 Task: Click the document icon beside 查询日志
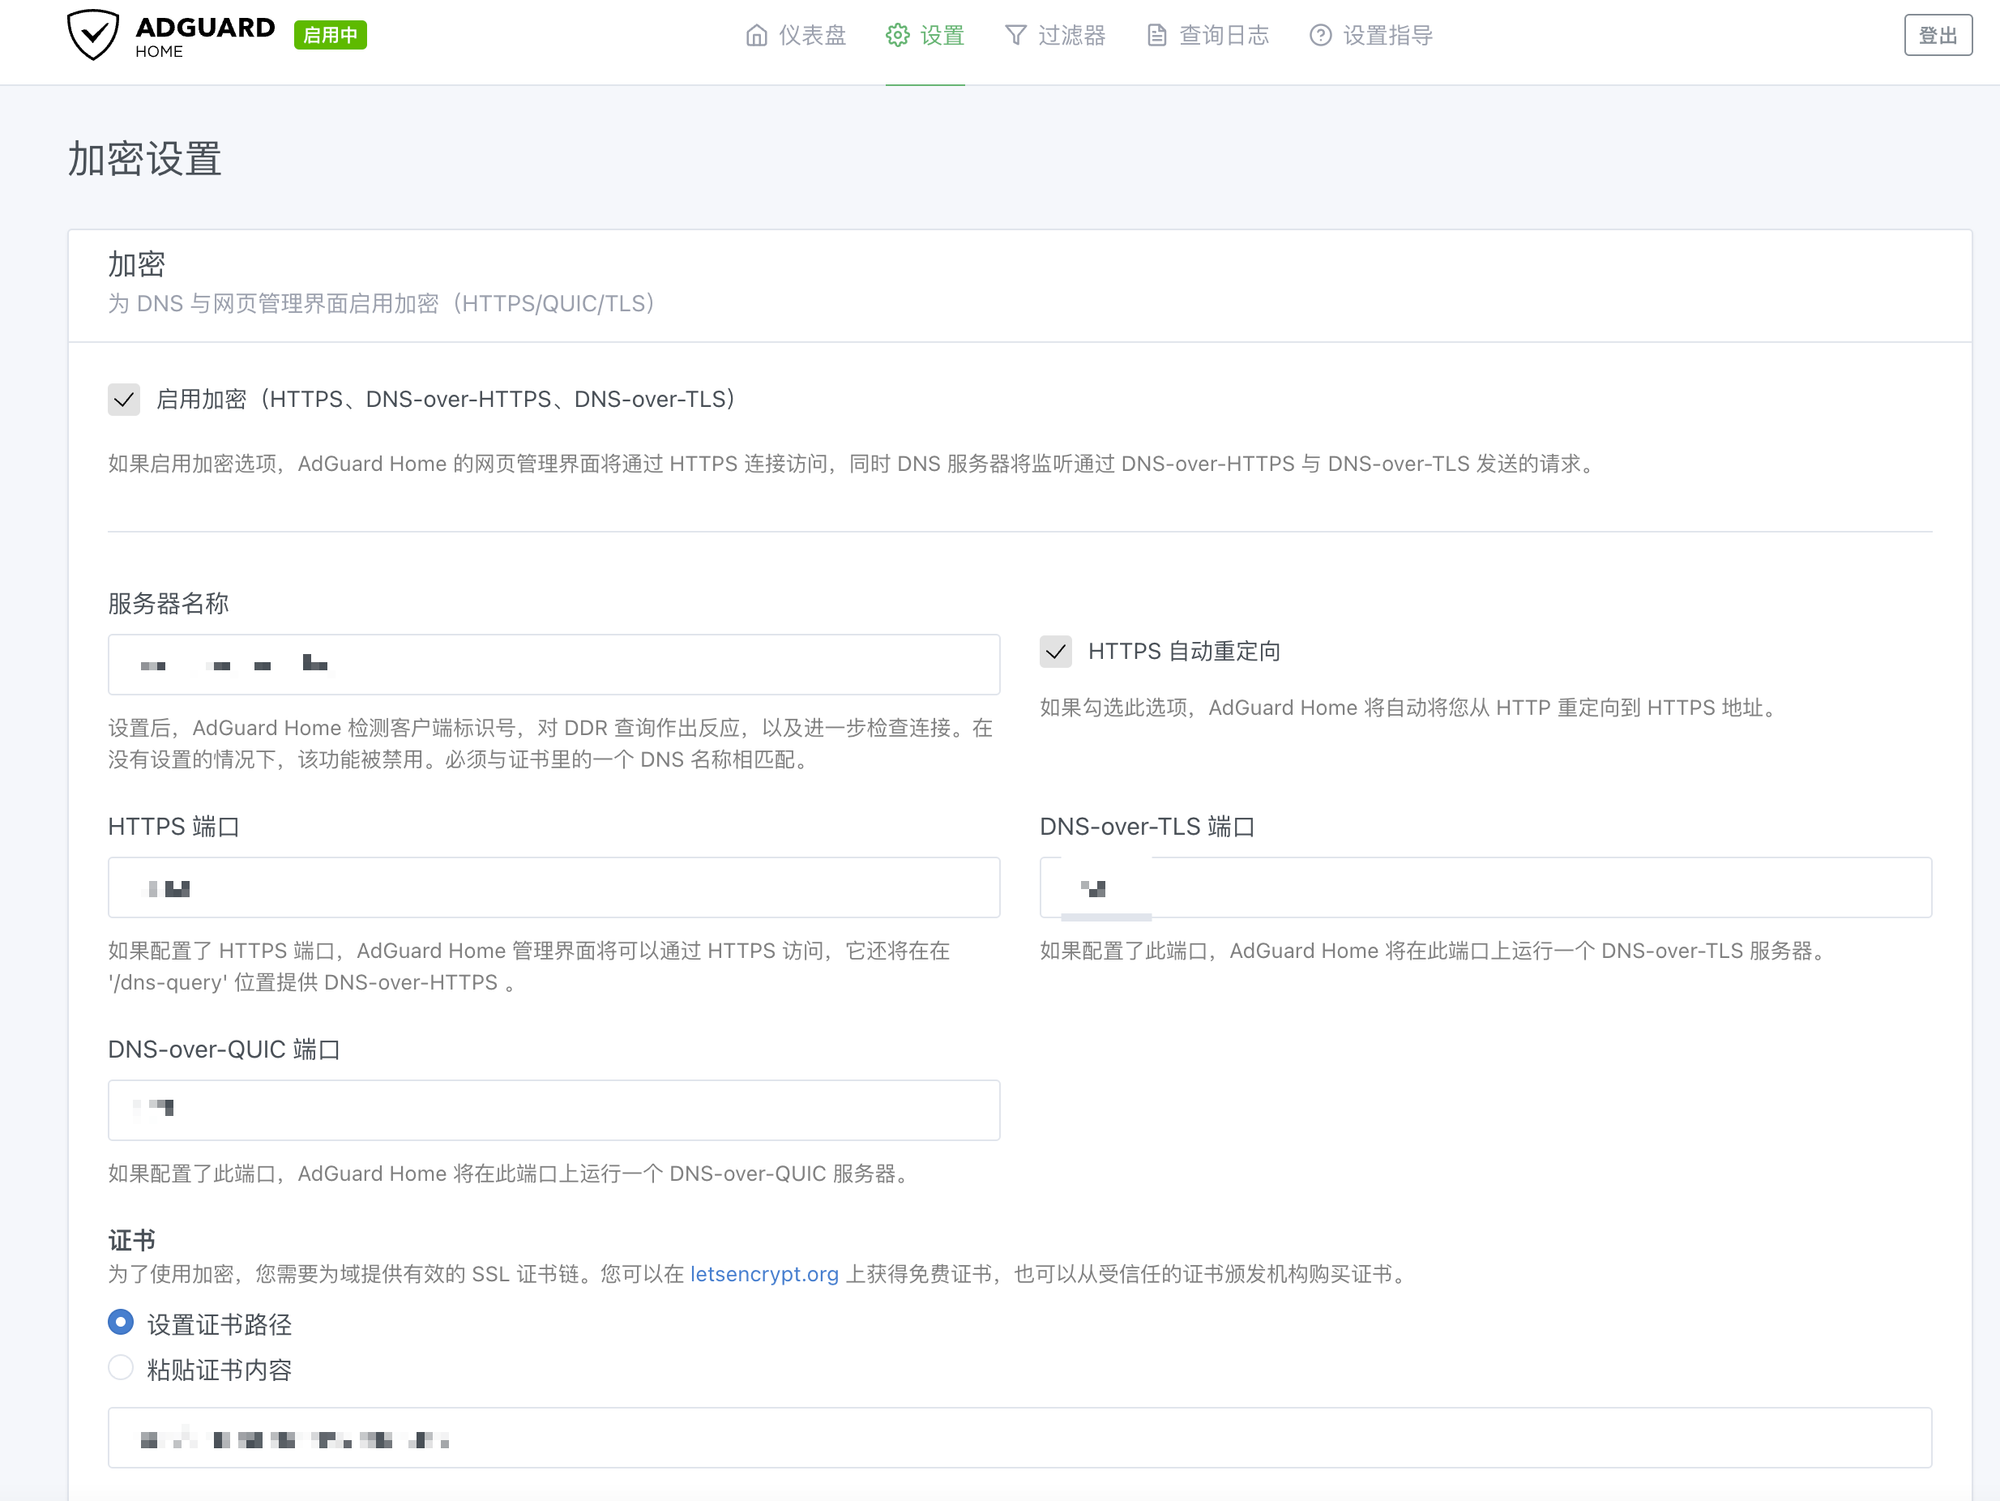pyautogui.click(x=1157, y=36)
